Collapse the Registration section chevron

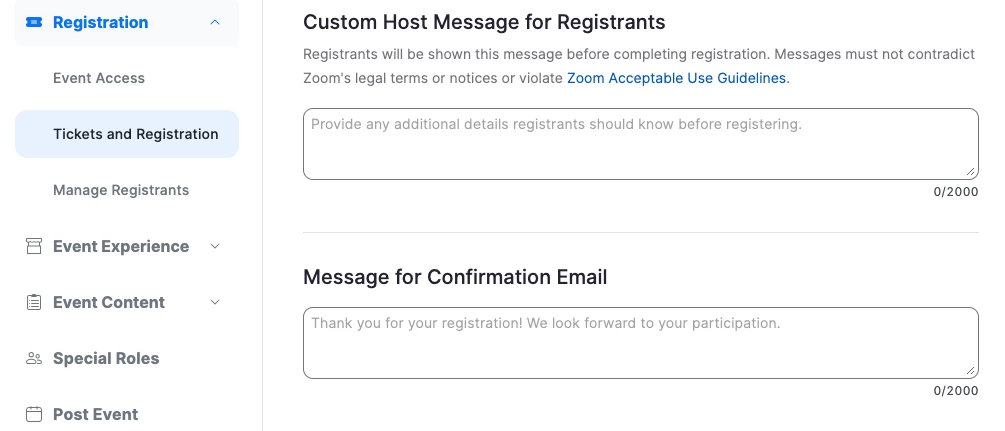click(215, 22)
